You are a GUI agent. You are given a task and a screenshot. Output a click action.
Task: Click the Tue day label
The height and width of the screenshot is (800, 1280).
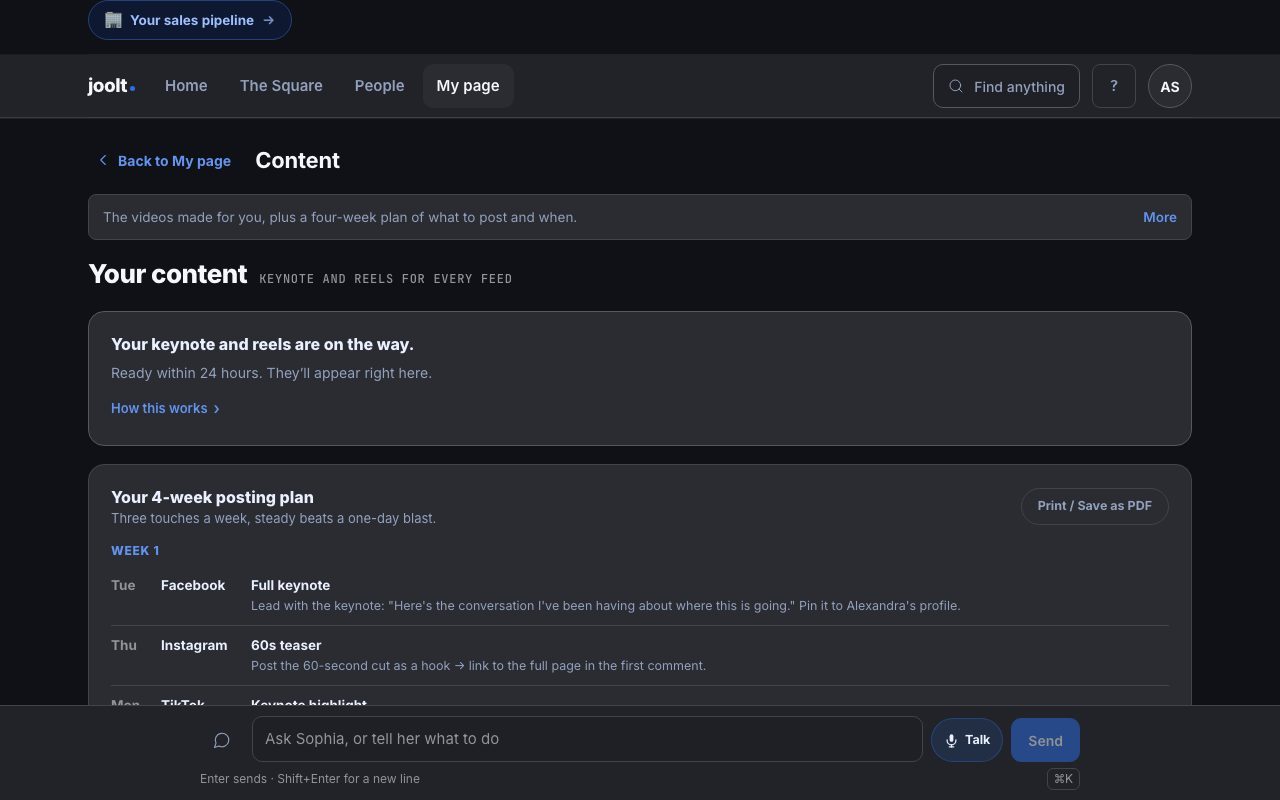click(123, 585)
